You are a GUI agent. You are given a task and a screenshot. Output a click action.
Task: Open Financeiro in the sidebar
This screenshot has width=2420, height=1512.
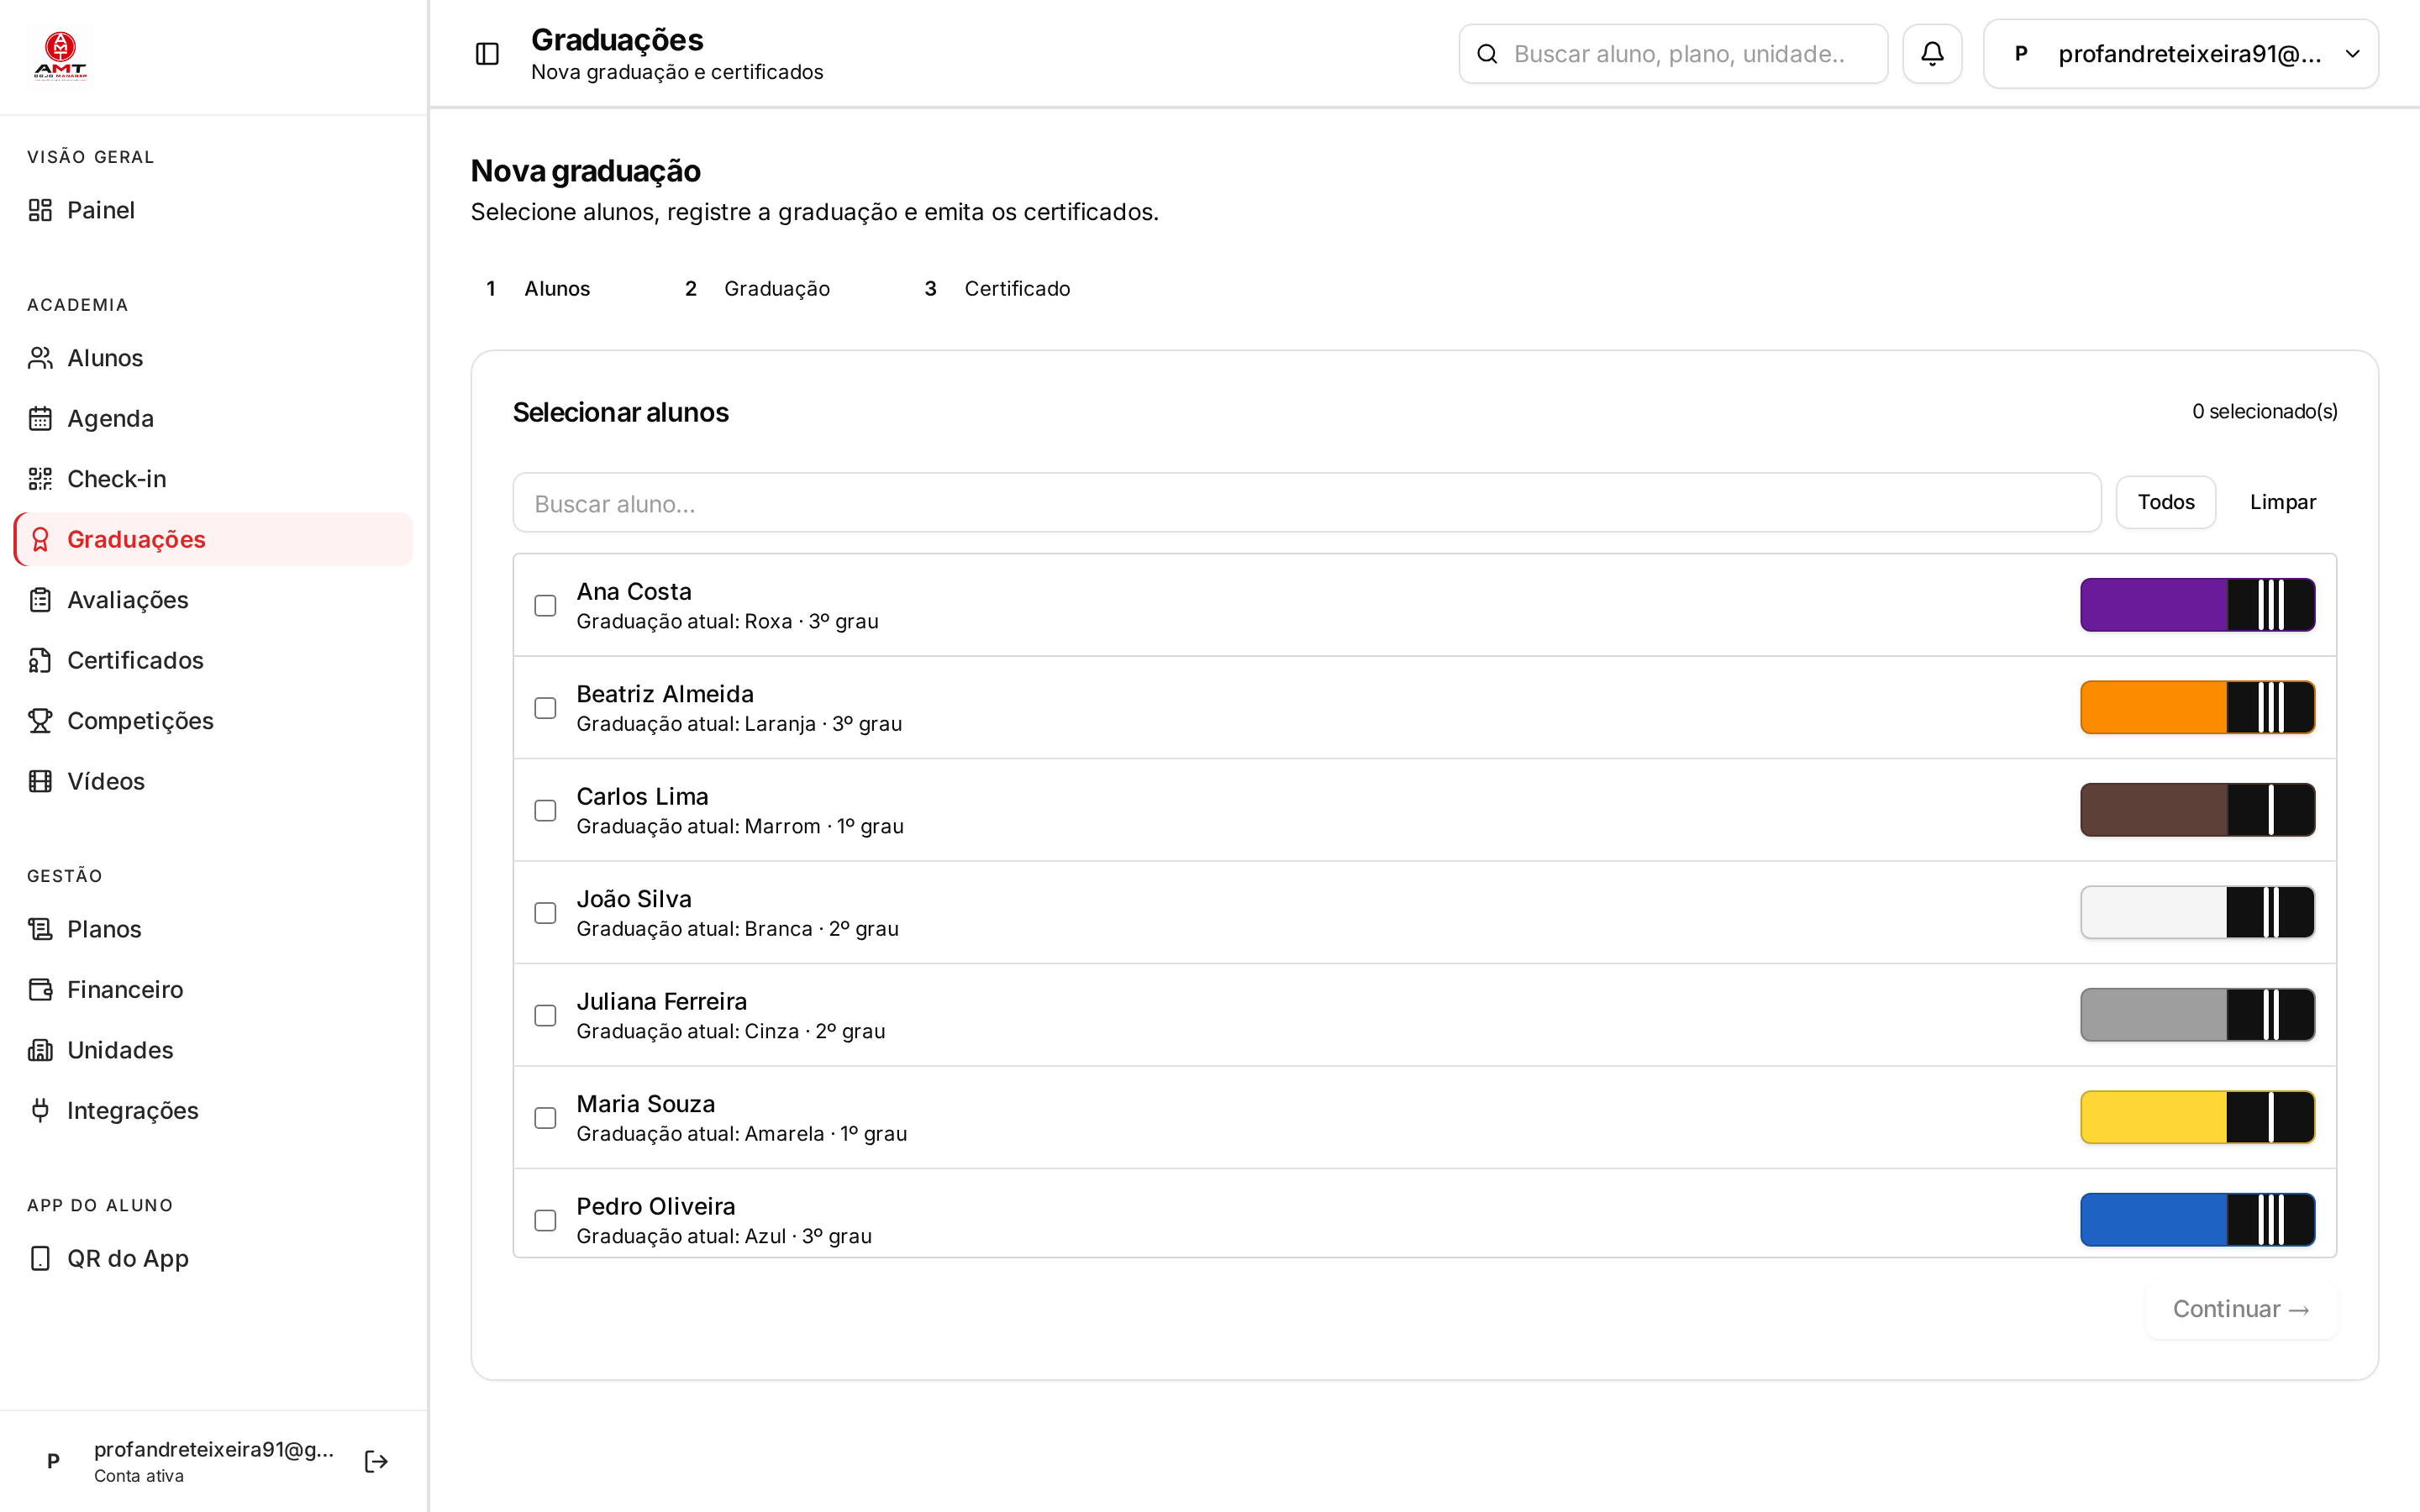tap(213, 989)
